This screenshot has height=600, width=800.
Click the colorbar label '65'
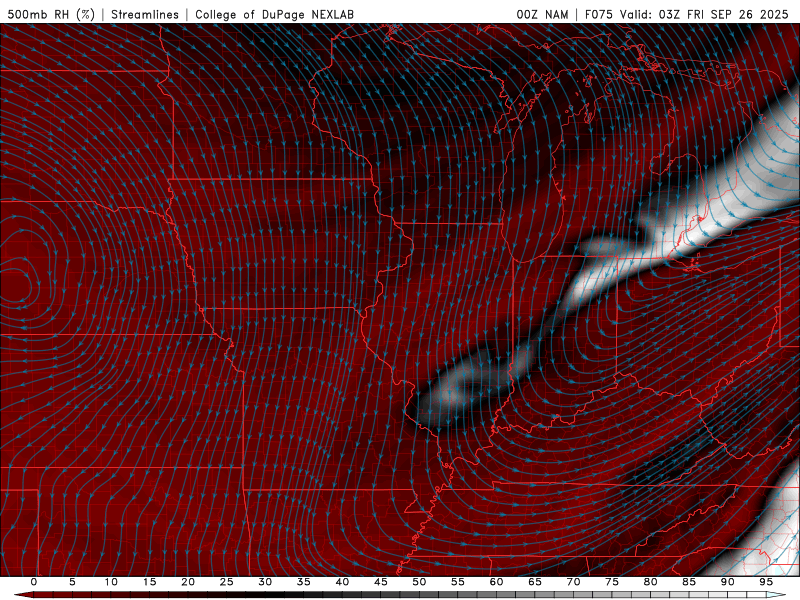535,582
